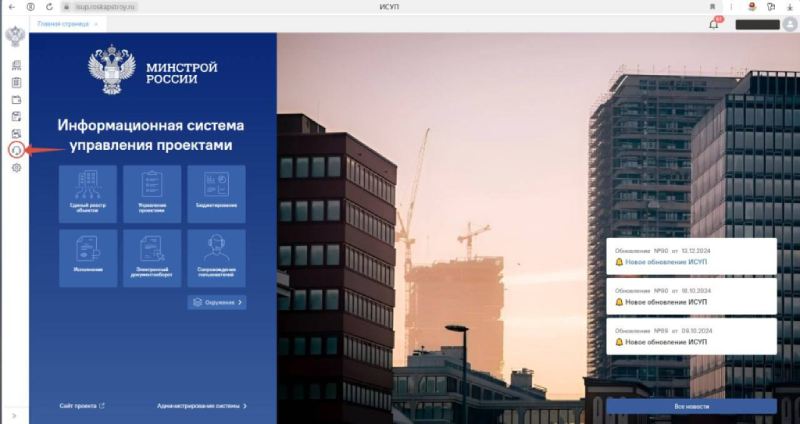Open the Бюджетирование tile
This screenshot has width=800, height=424.
pyautogui.click(x=216, y=193)
